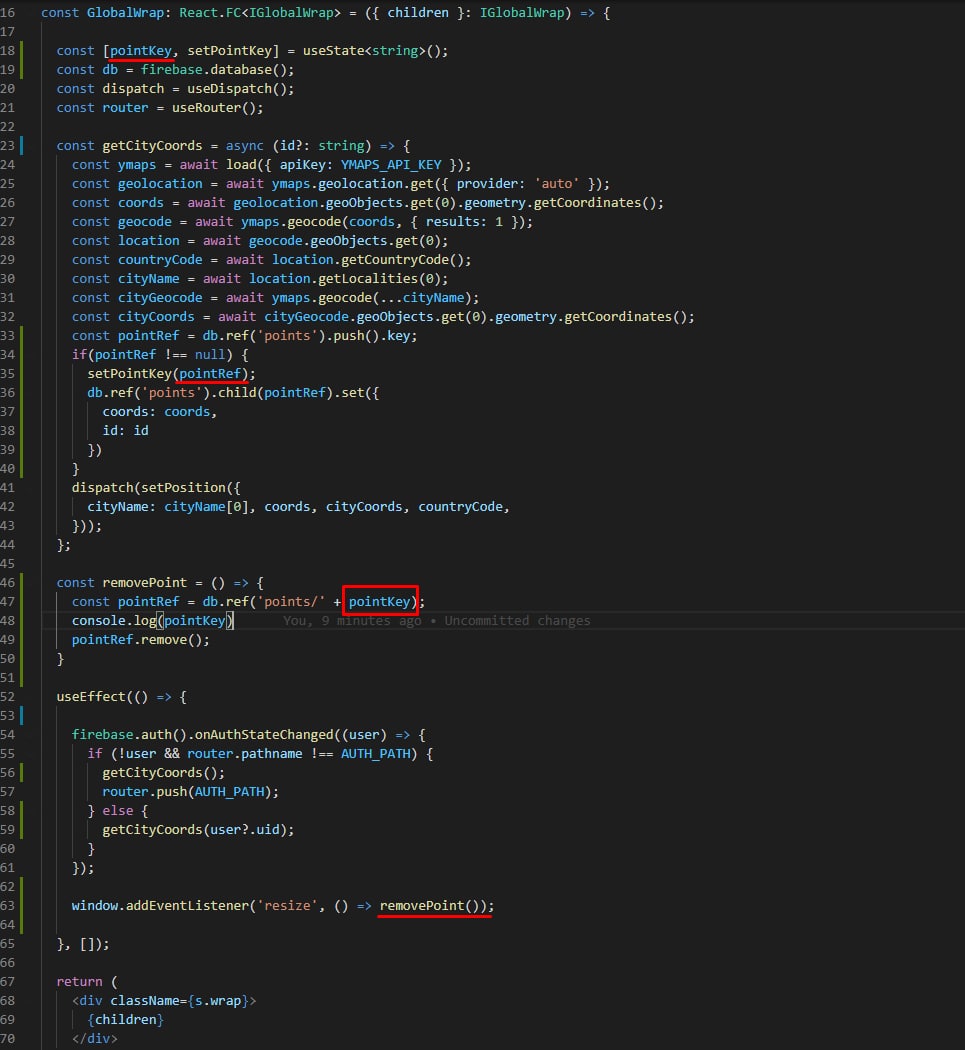Select the GlobalWrap component name on line 16
This screenshot has width=965, height=1050.
tap(125, 13)
